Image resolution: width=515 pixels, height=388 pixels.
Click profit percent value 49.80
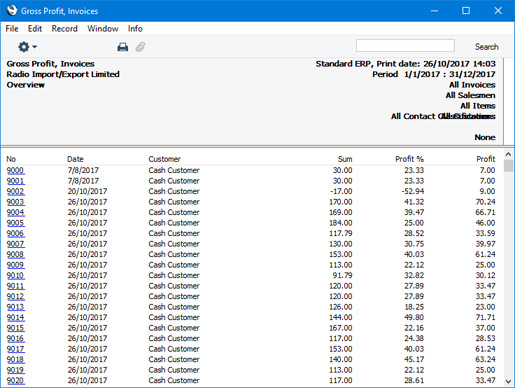coord(414,317)
